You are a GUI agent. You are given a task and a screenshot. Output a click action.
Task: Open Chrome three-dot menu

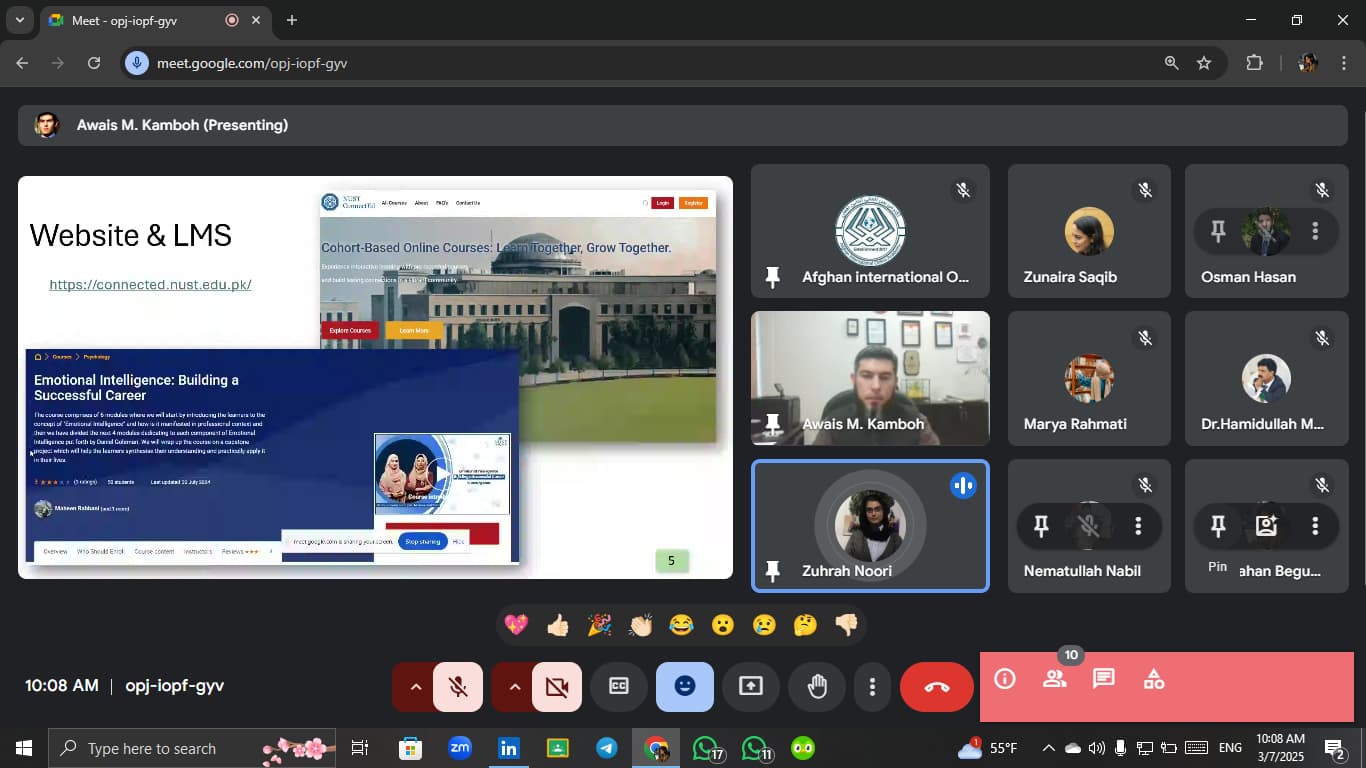pyautogui.click(x=1343, y=63)
